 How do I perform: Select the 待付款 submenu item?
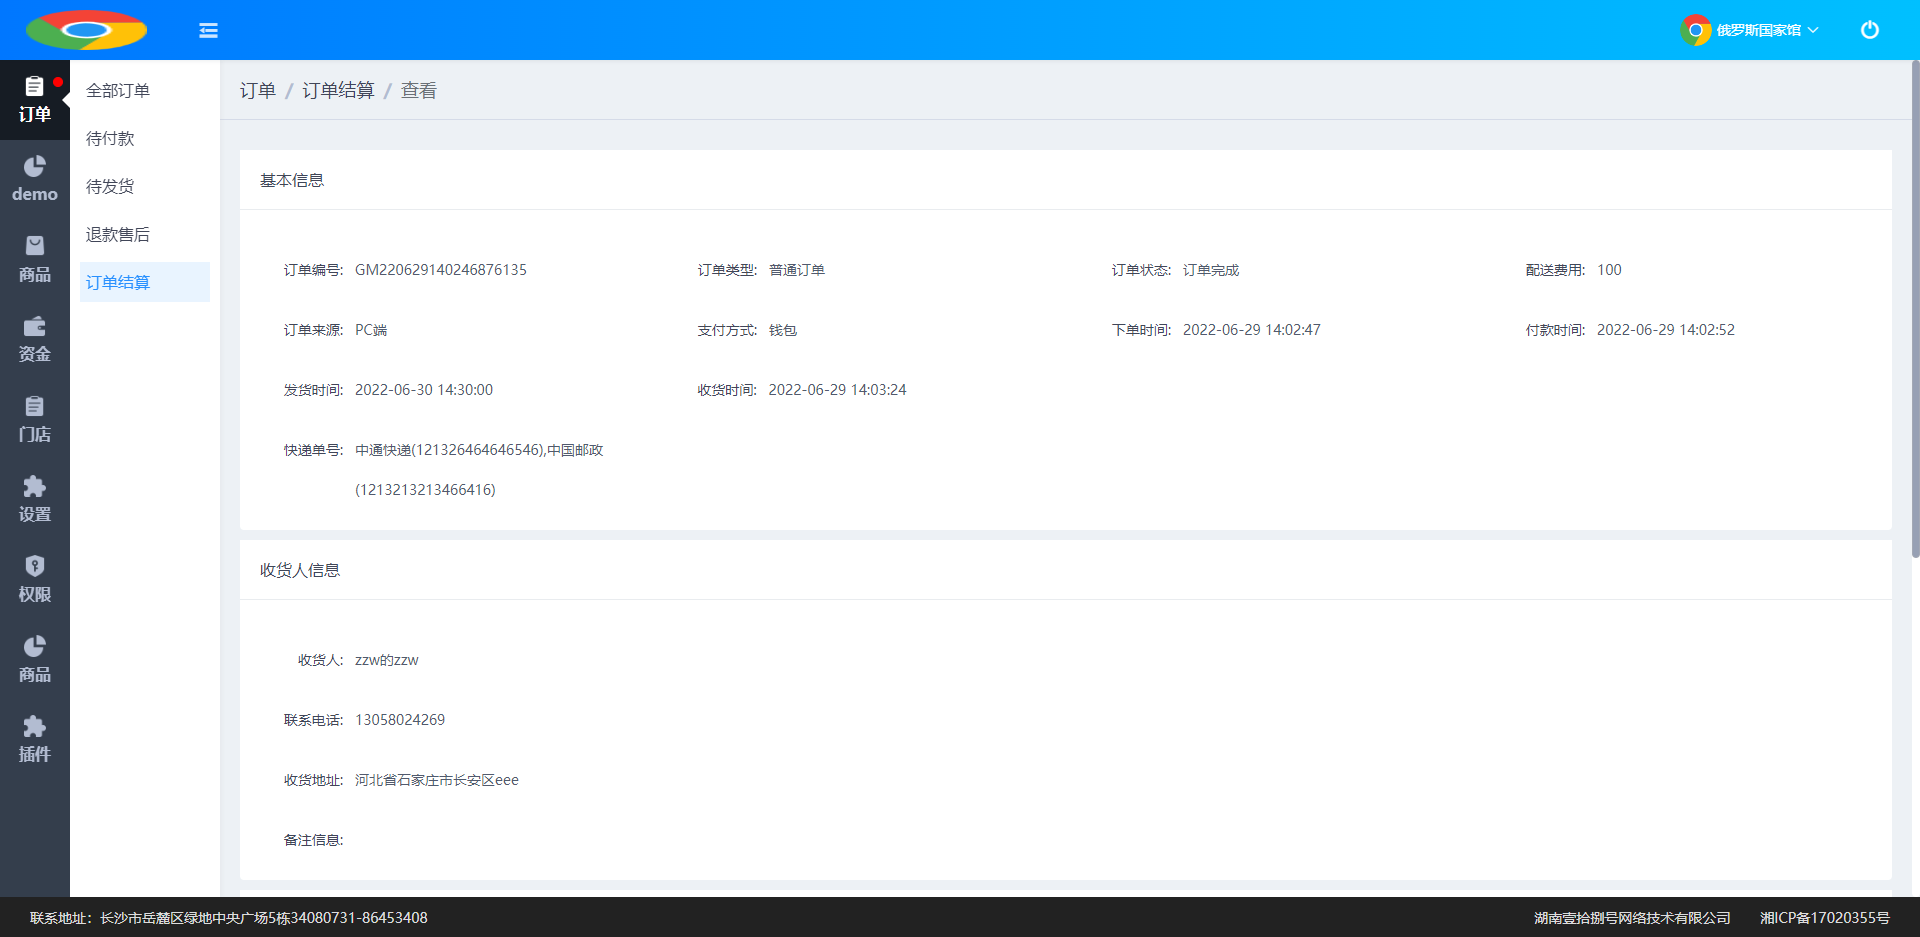145,138
